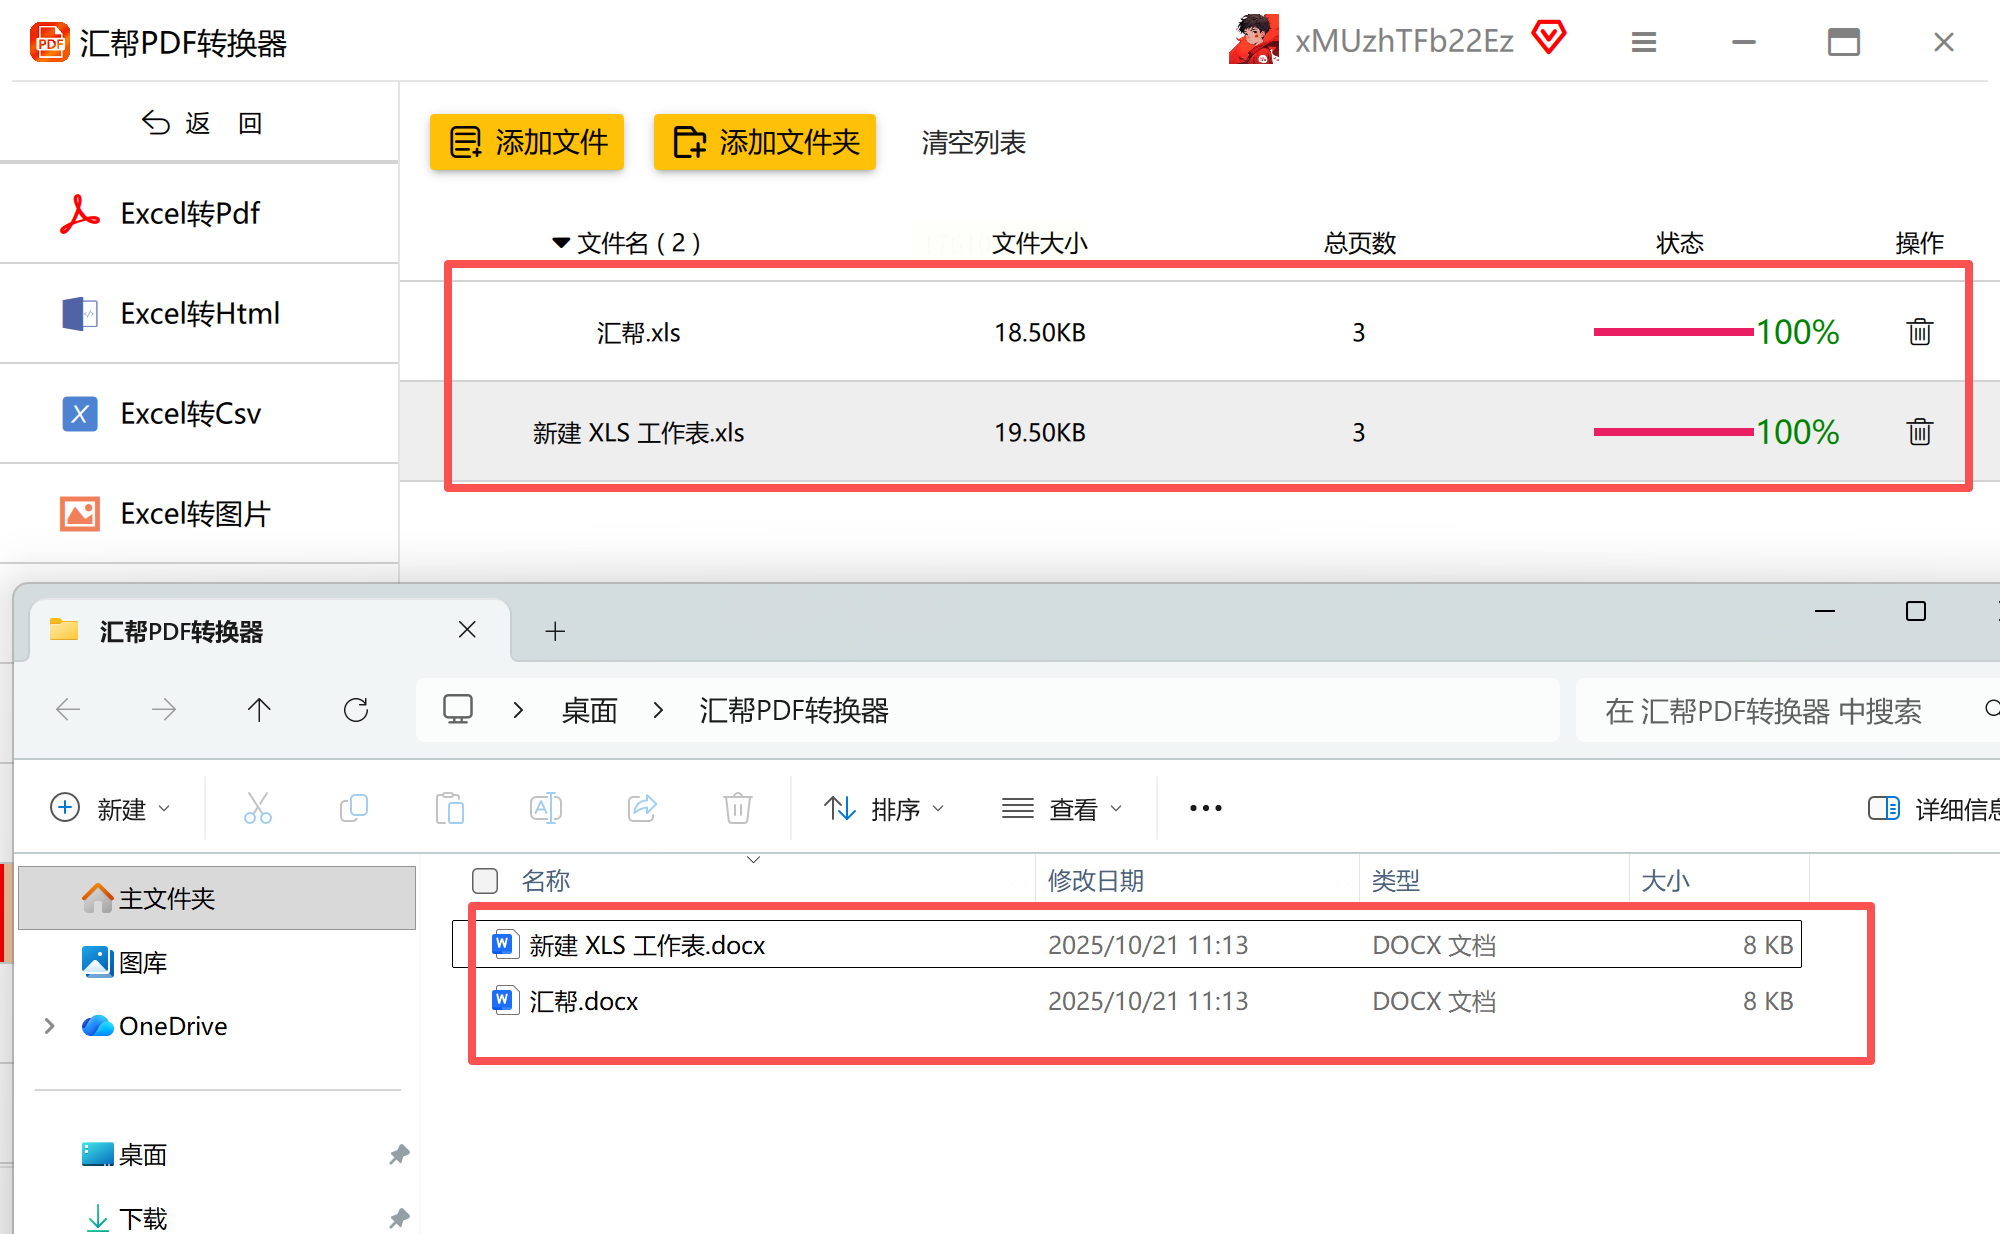Expand the OneDrive tree node
The image size is (2000, 1234).
[49, 1026]
